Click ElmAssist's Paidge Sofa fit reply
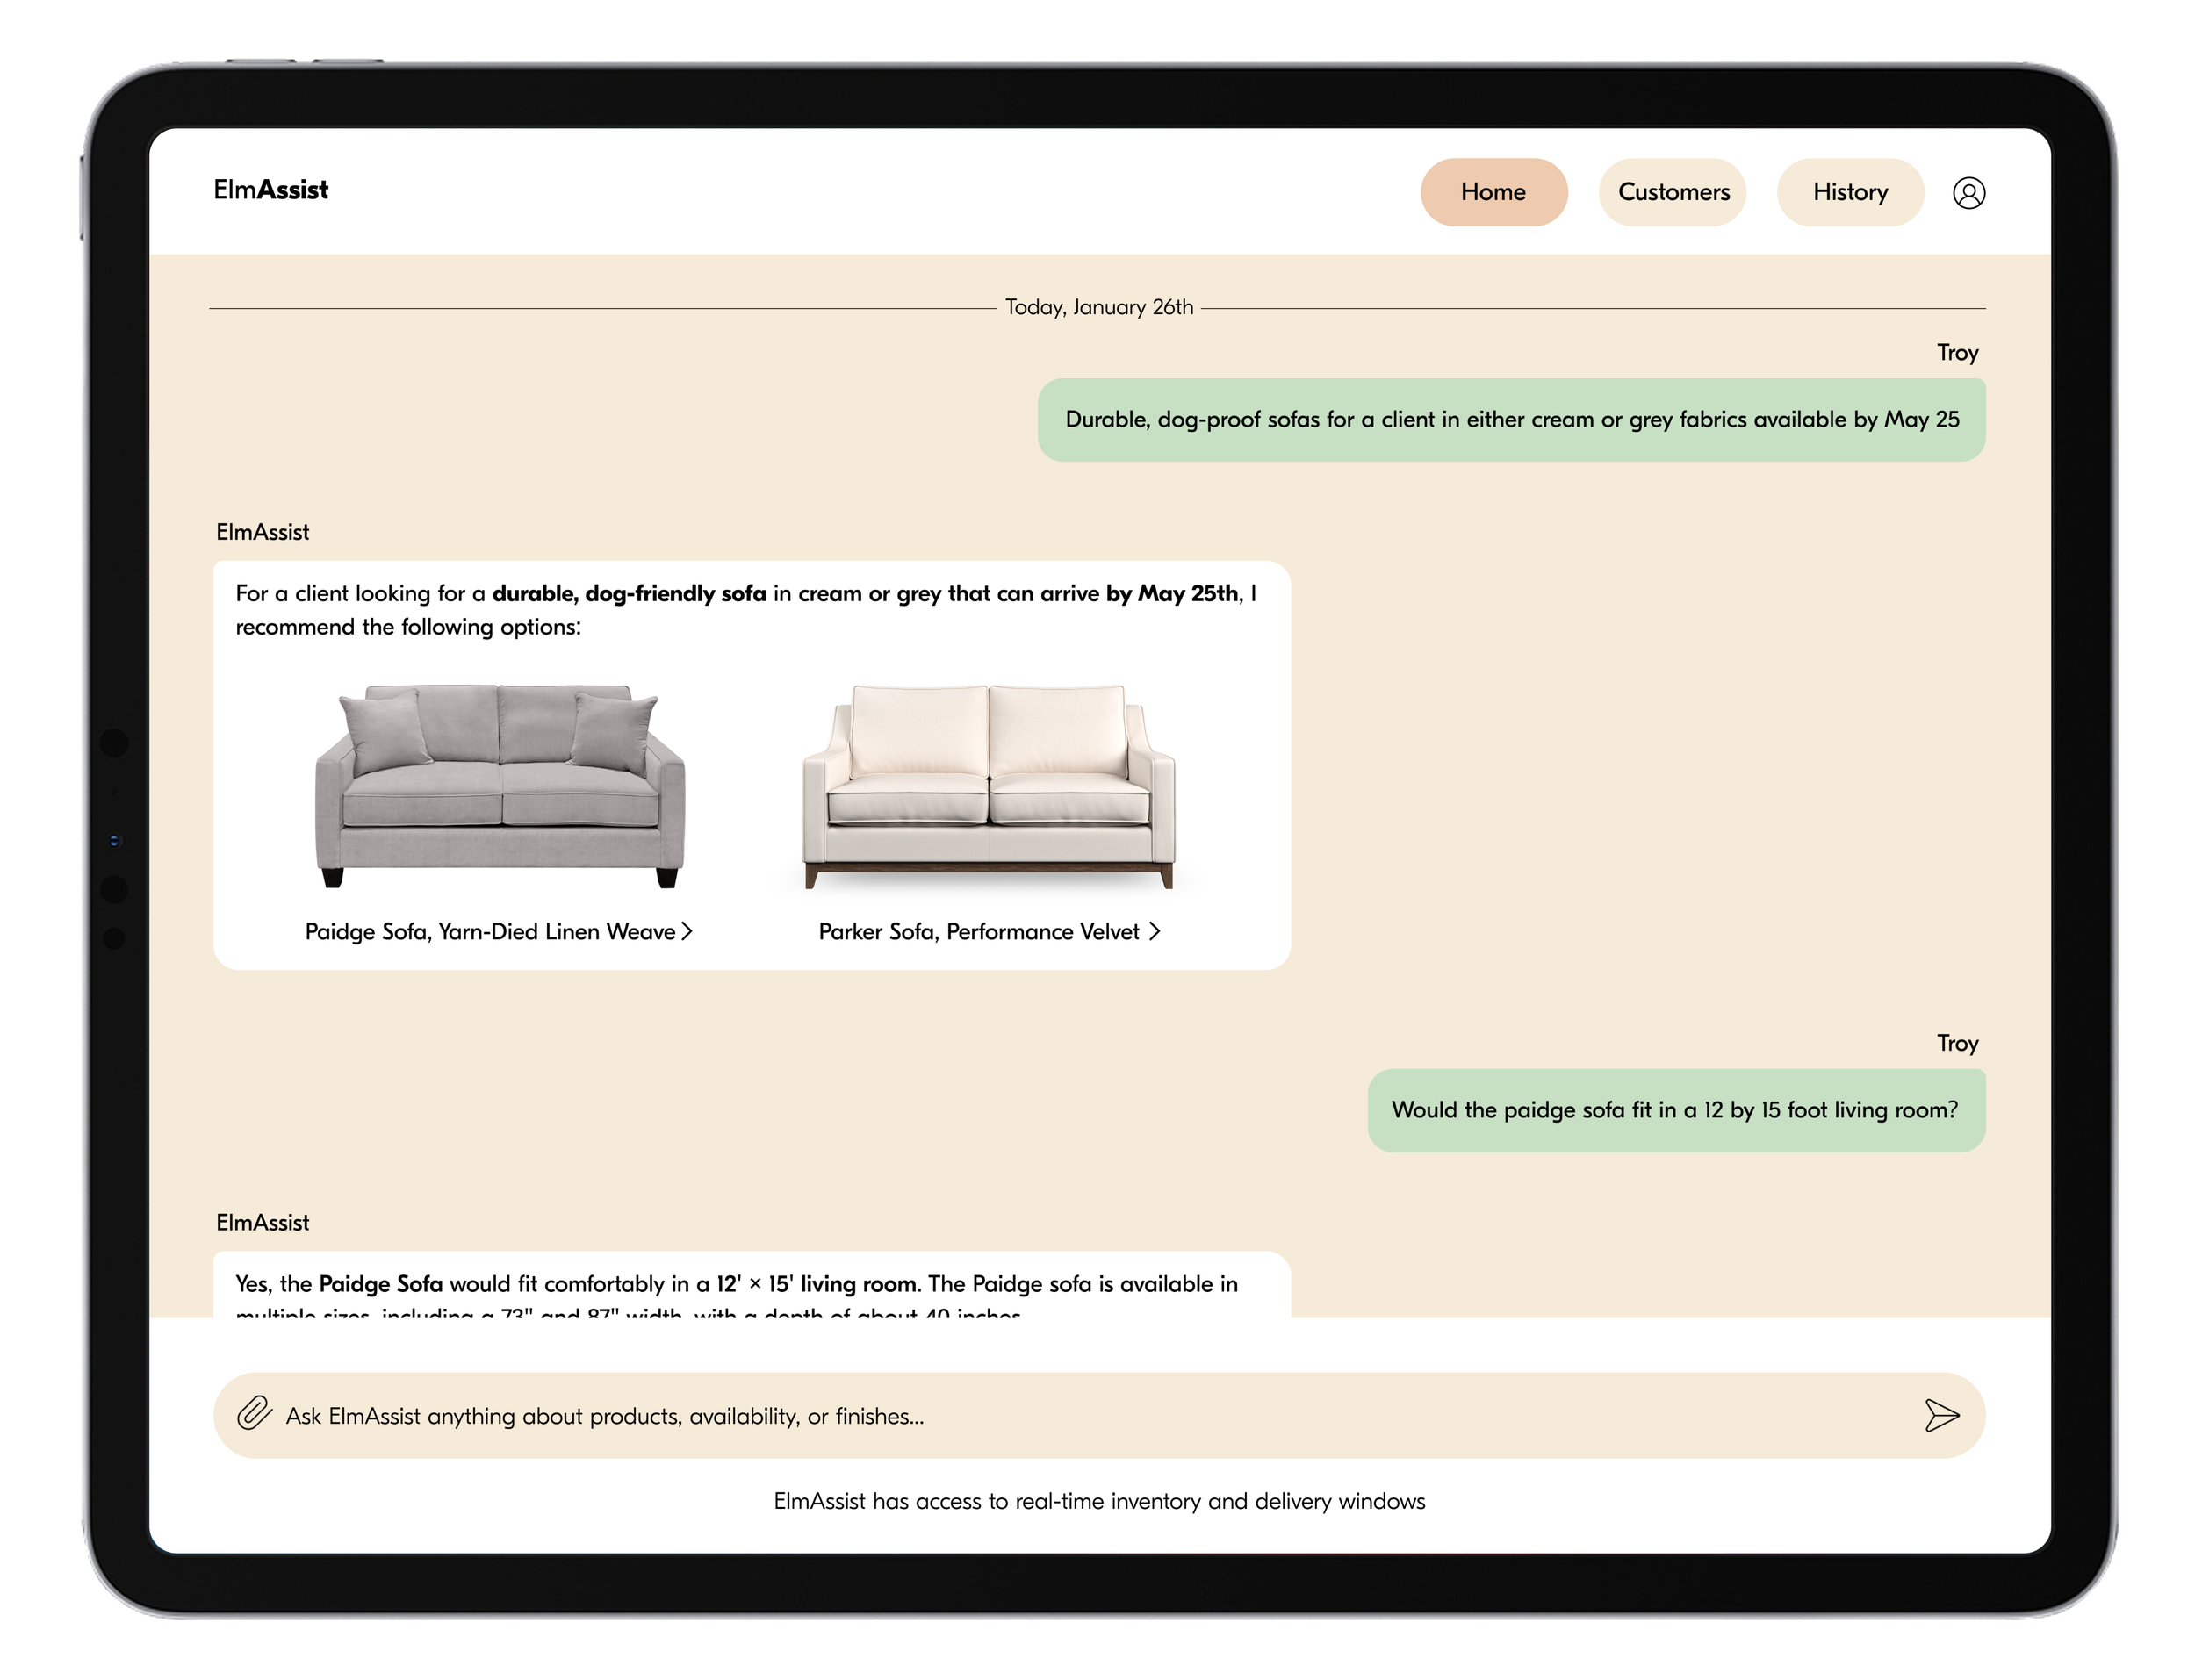The image size is (2195, 1680). pos(736,1284)
